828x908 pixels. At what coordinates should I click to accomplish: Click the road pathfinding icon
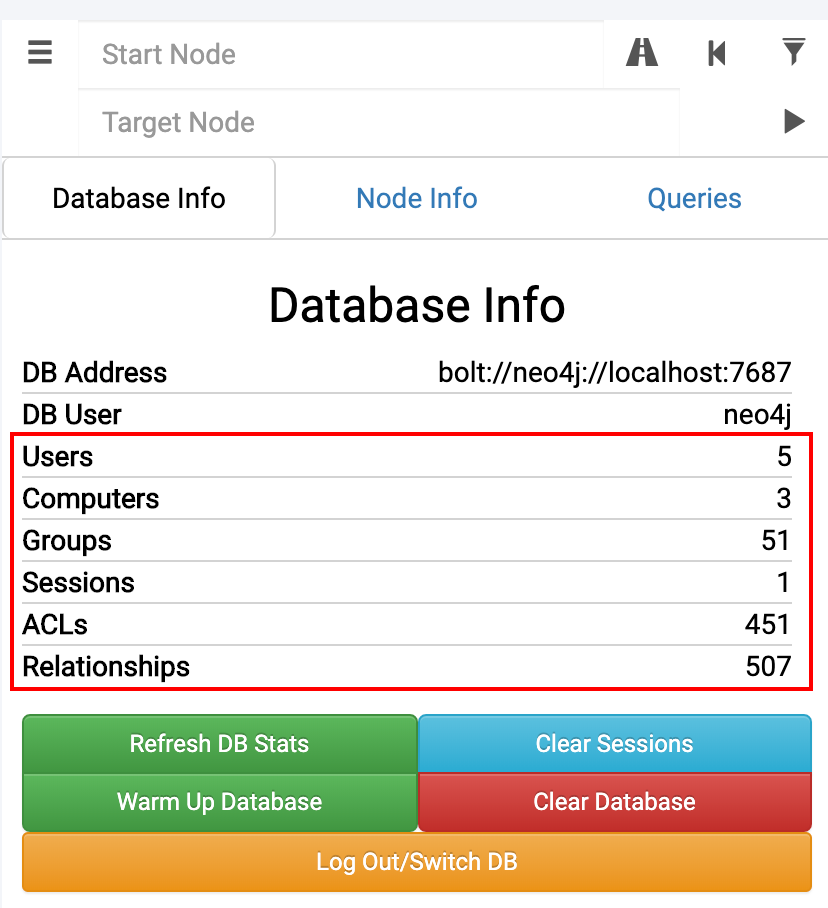[x=641, y=52]
